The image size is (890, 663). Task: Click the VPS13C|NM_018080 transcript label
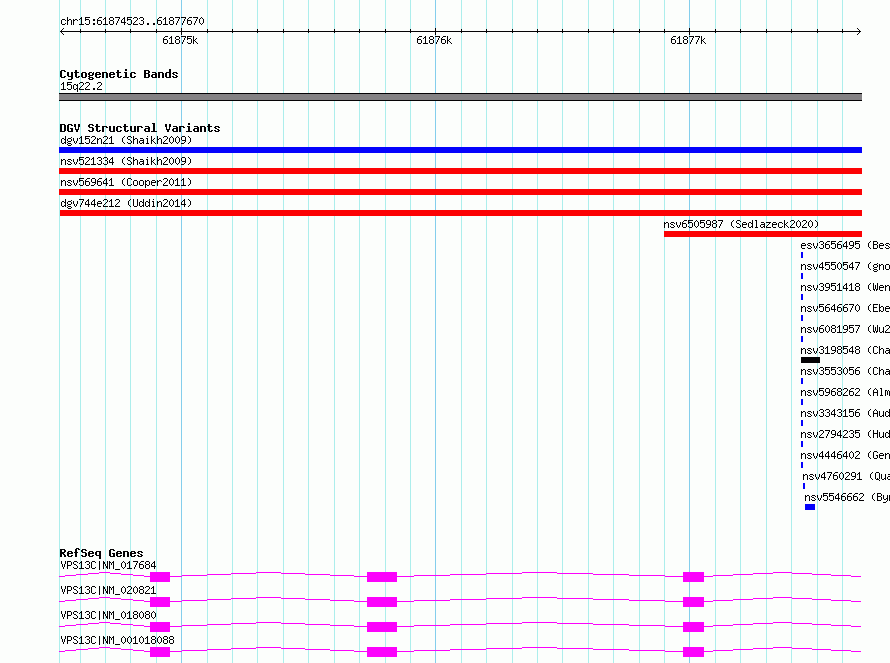[108, 615]
